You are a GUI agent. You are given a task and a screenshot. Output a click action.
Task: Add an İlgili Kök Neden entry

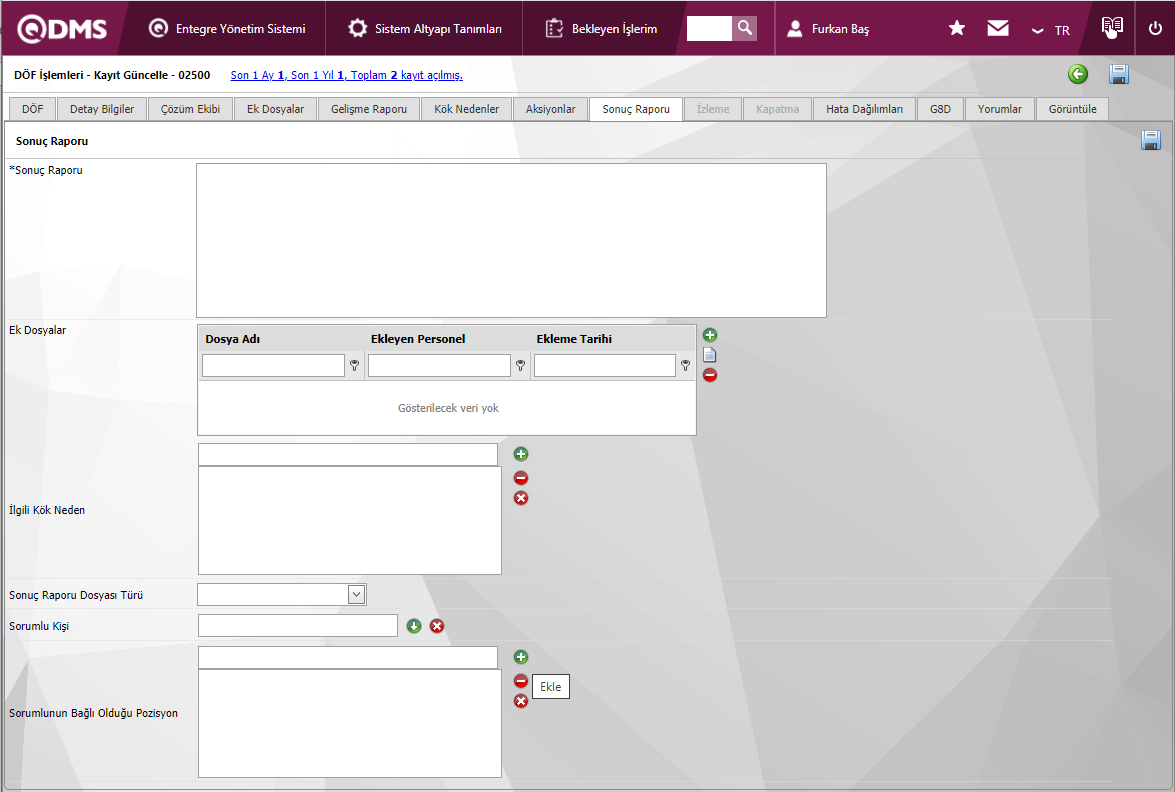(x=521, y=454)
